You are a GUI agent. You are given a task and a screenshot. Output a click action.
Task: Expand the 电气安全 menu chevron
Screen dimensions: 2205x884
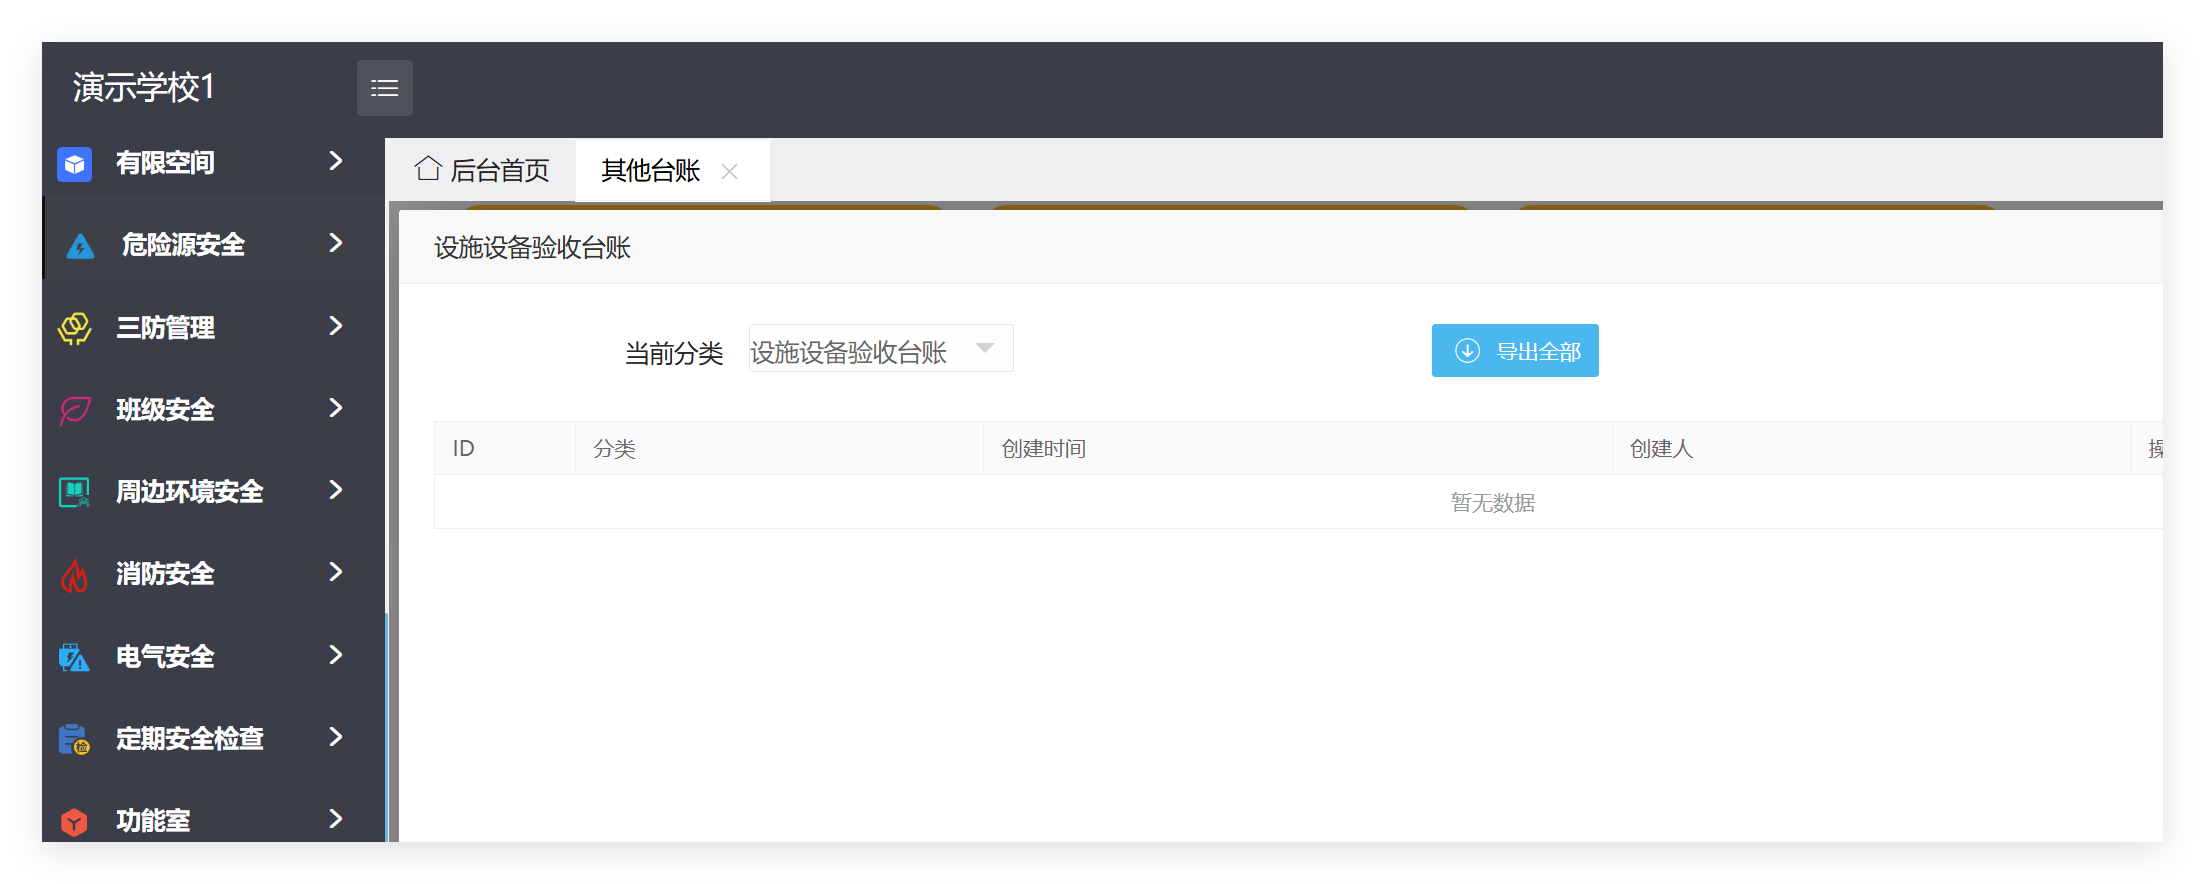point(336,655)
